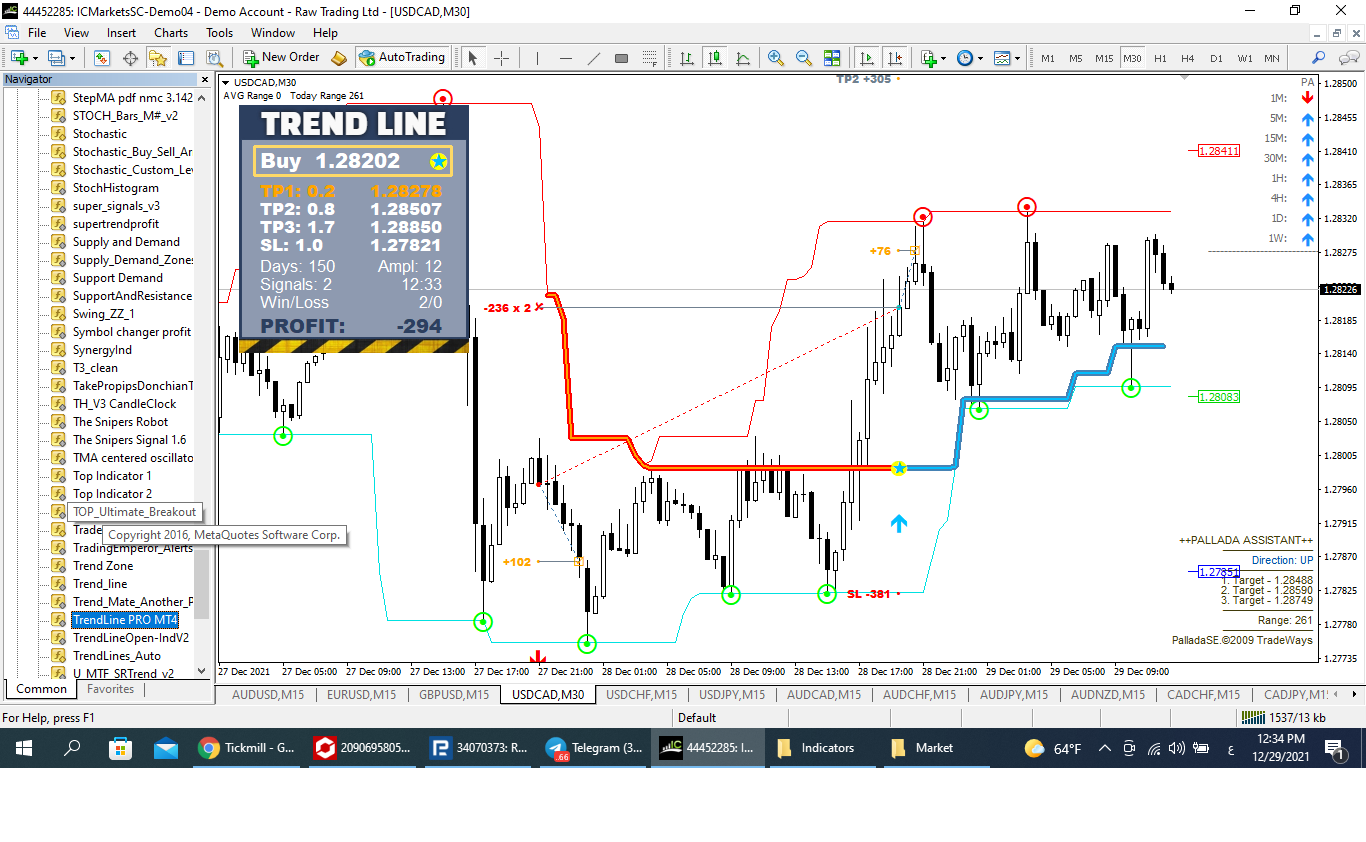This screenshot has width=1366, height=842.
Task: Click the Zoom Out magnifier icon
Action: click(804, 58)
